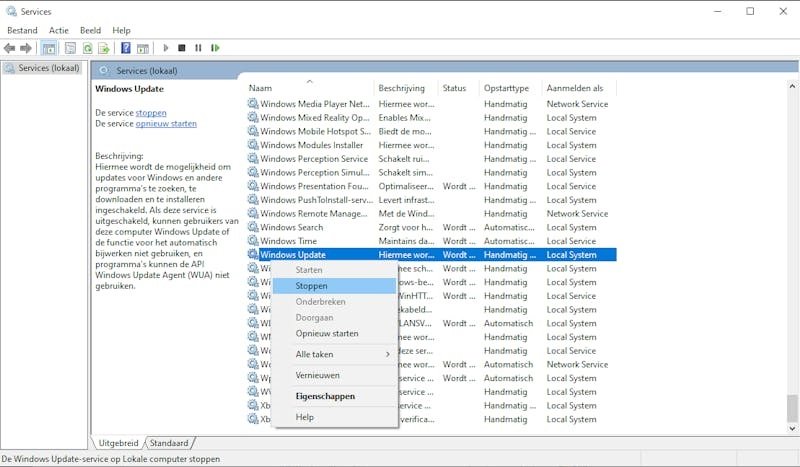Choose Vernieuwen in the context menu
This screenshot has width=800, height=467.
point(334,375)
